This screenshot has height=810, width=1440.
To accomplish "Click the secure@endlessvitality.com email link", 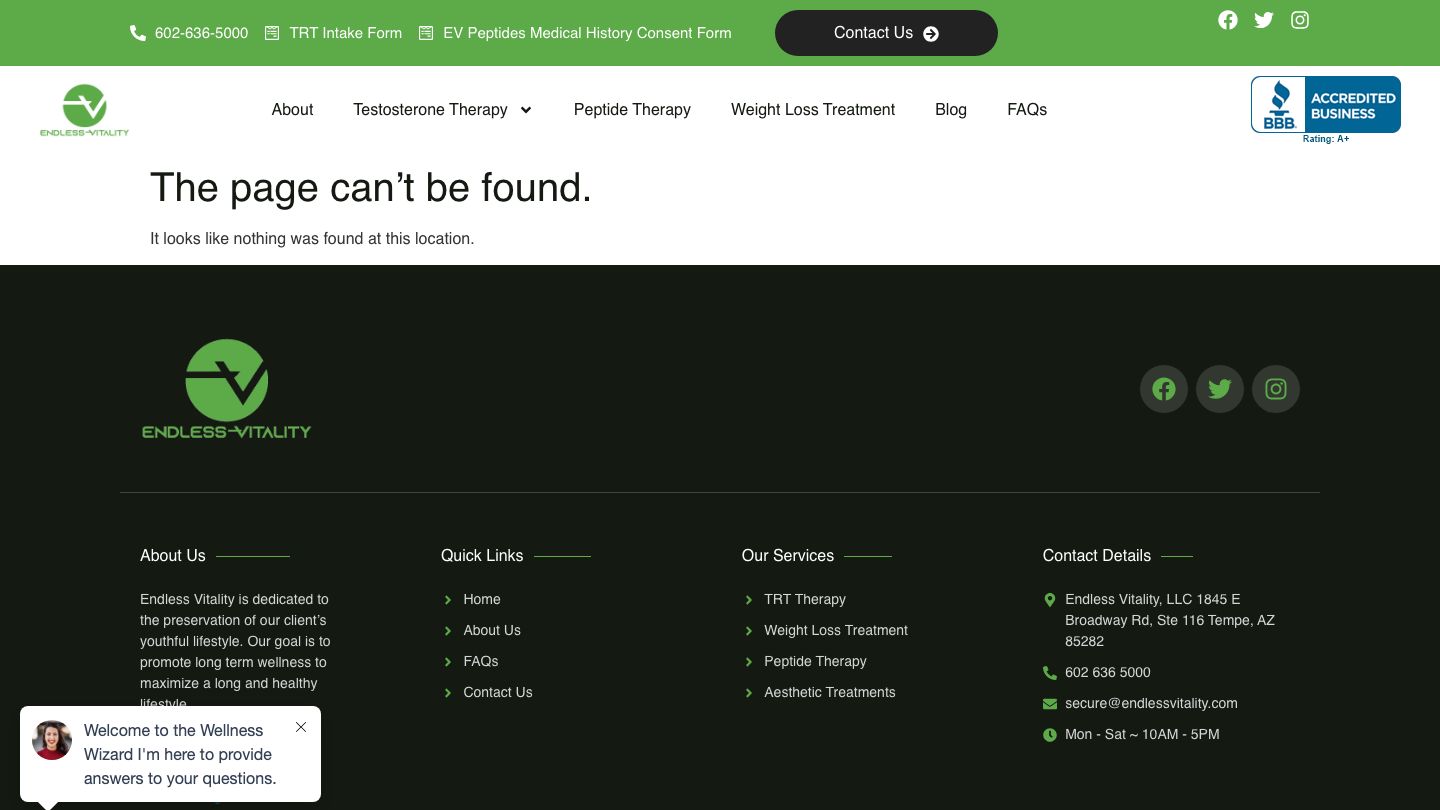I will (1150, 703).
